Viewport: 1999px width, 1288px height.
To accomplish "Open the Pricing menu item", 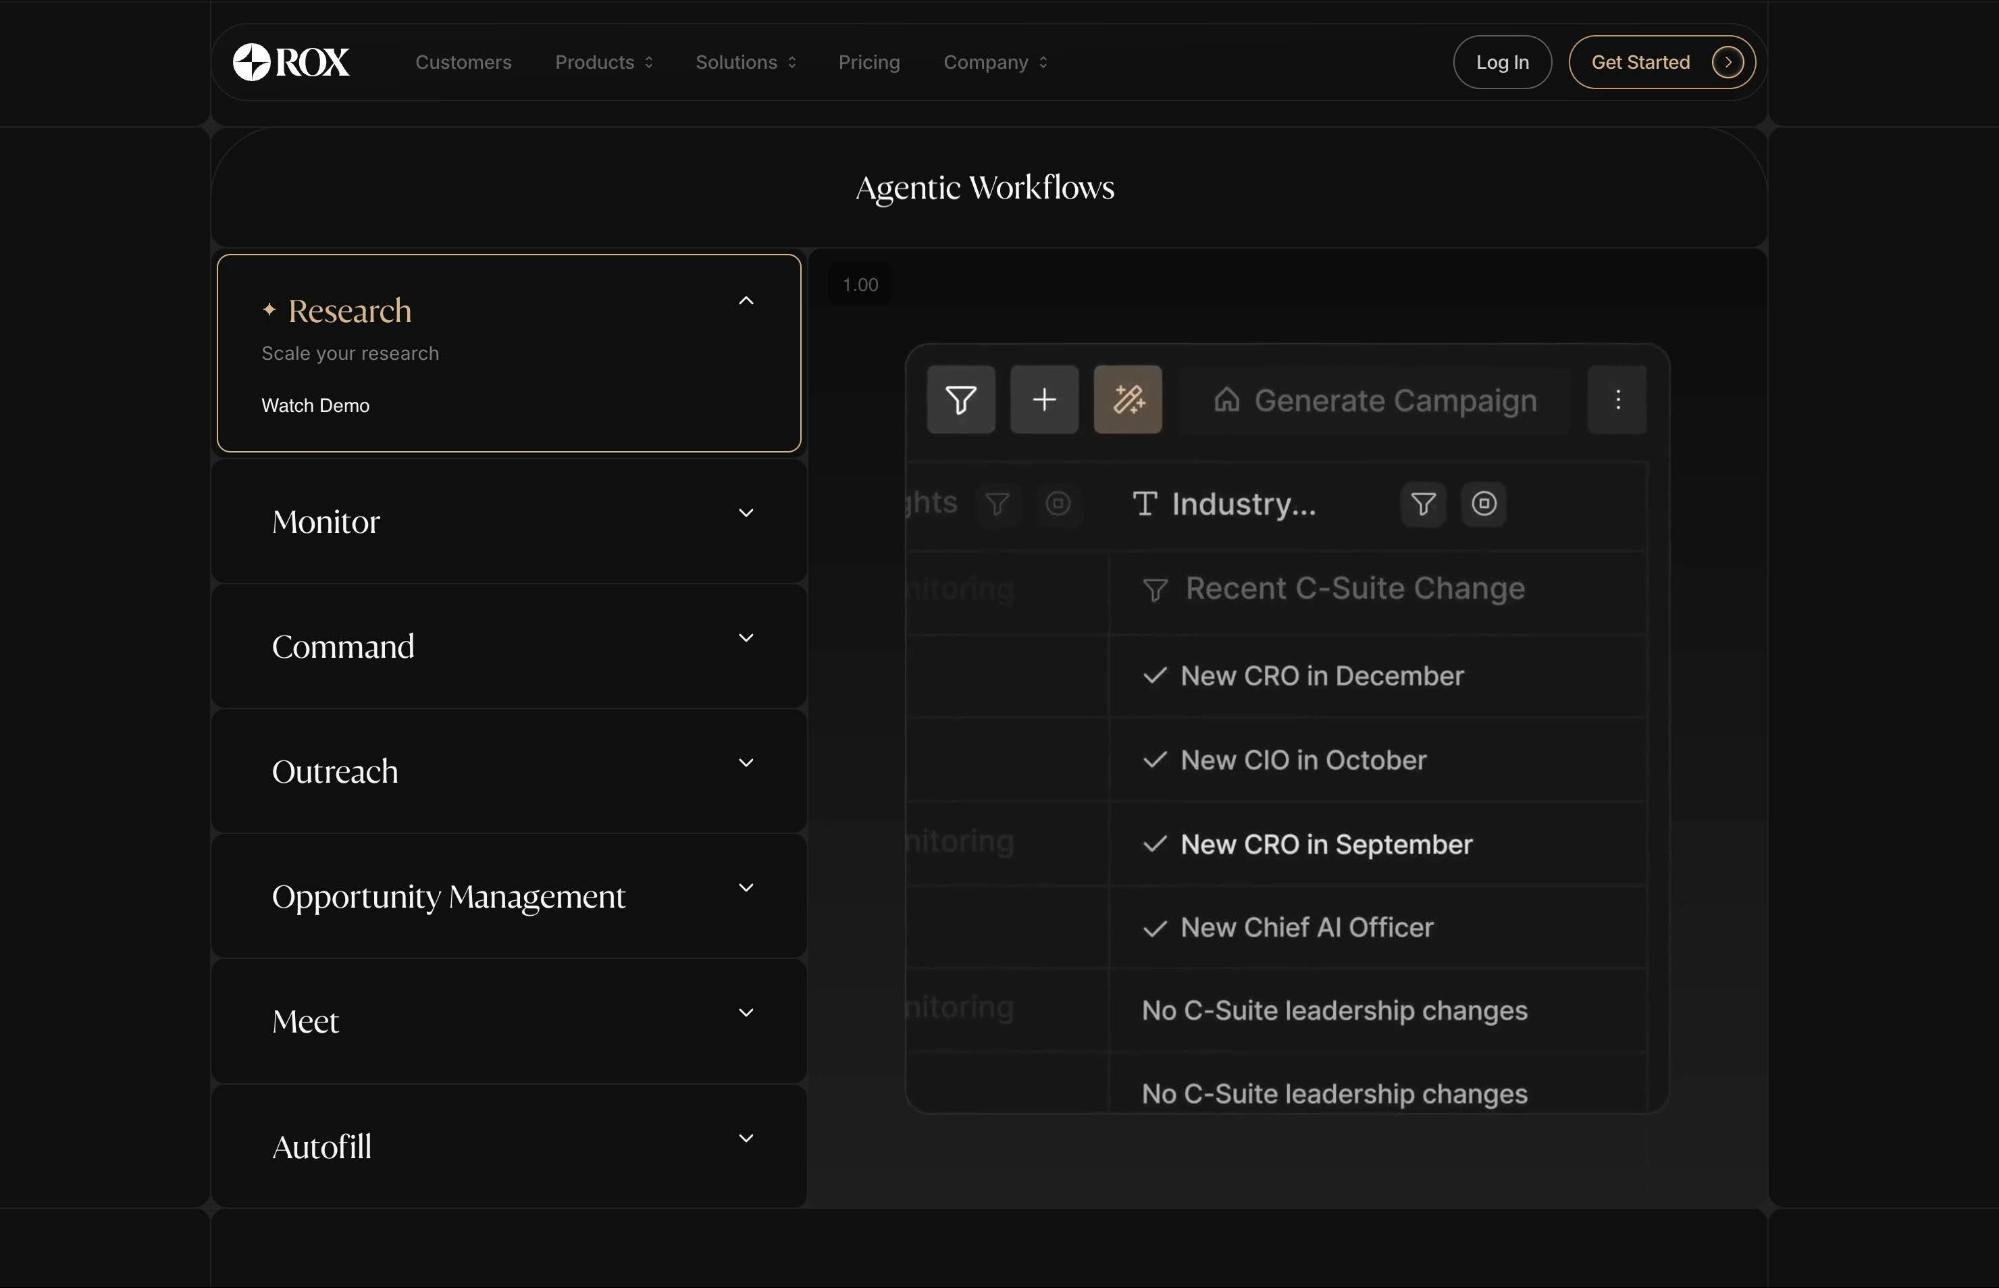I will (868, 62).
